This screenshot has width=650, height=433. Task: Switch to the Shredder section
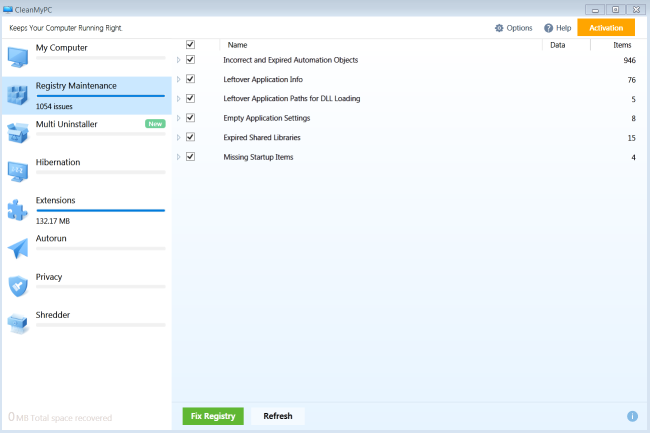[87, 324]
